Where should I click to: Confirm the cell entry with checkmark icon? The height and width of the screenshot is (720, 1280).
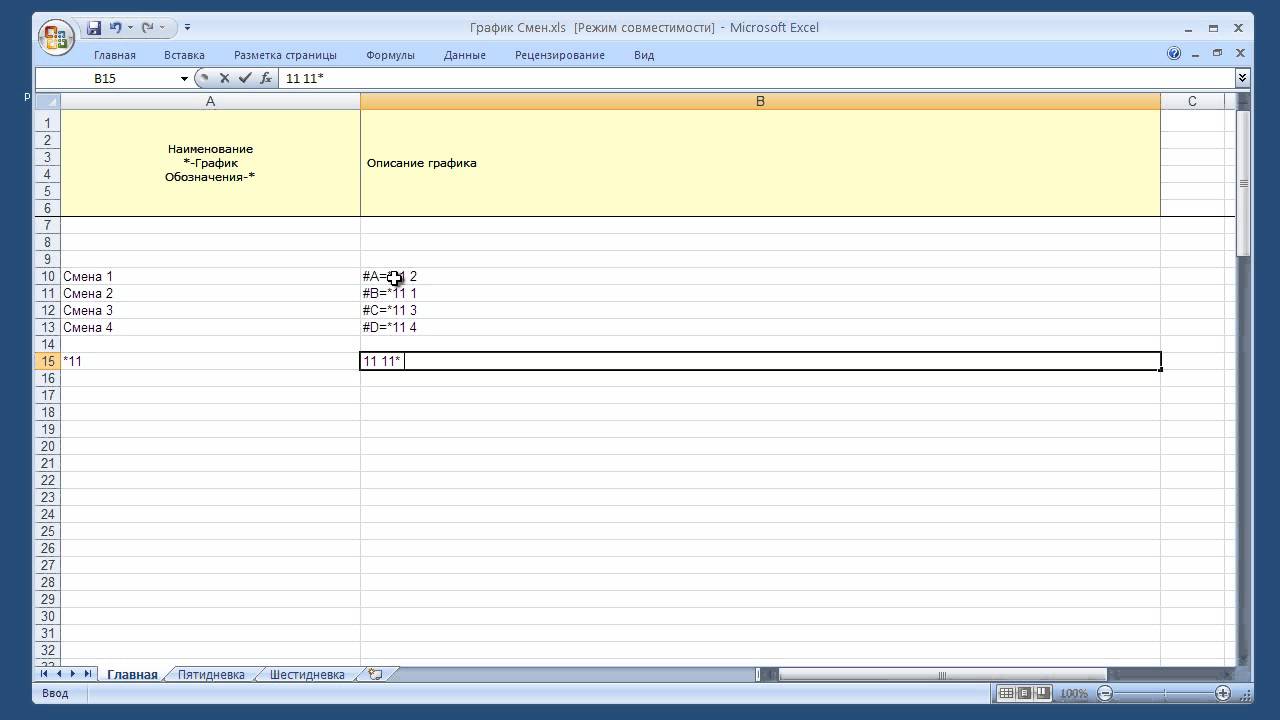(x=245, y=78)
